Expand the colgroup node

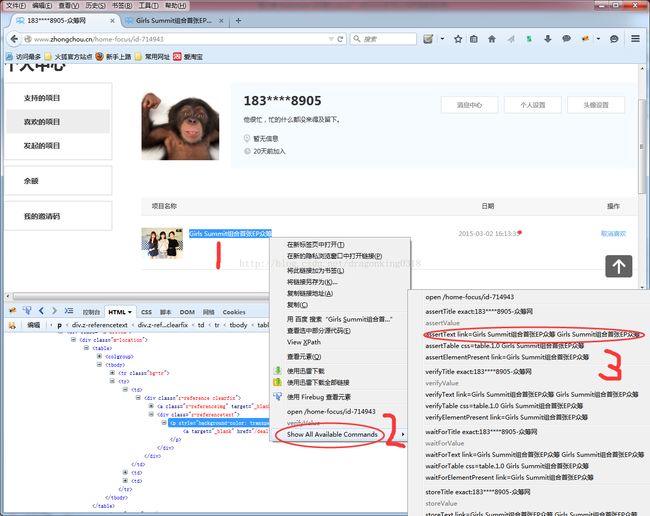[99, 356]
